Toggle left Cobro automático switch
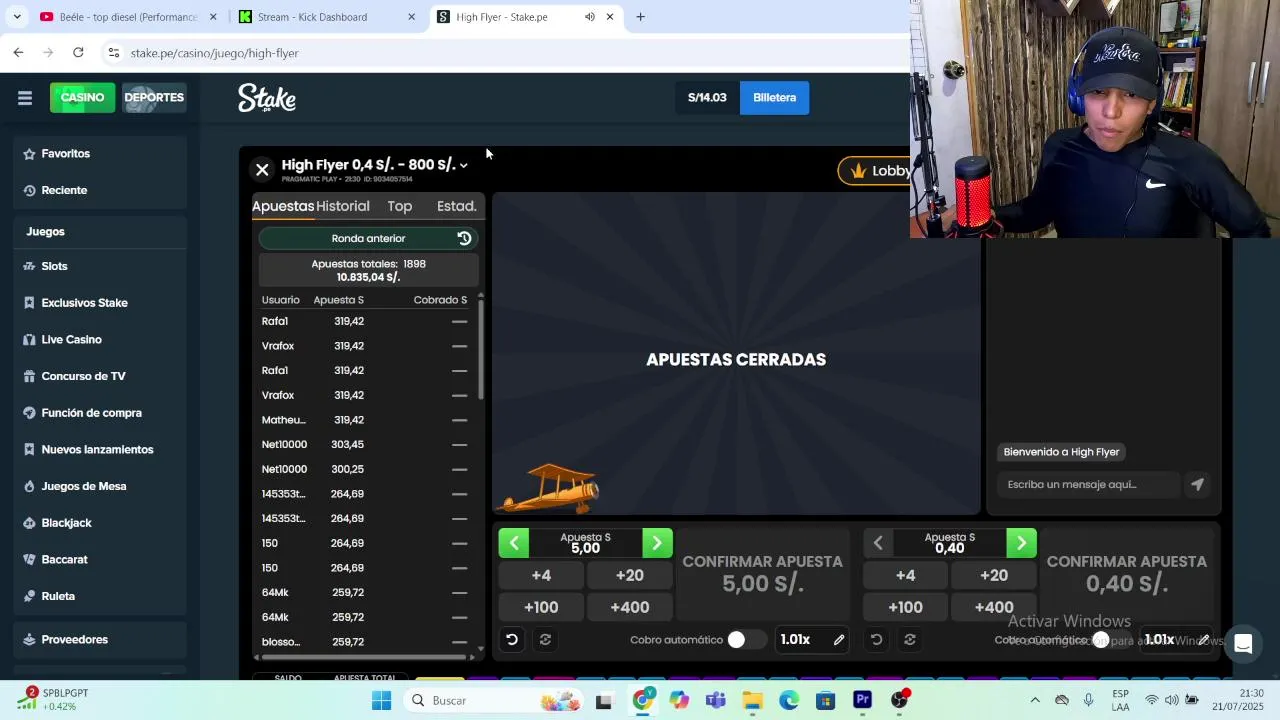This screenshot has width=1280, height=720. click(x=745, y=640)
